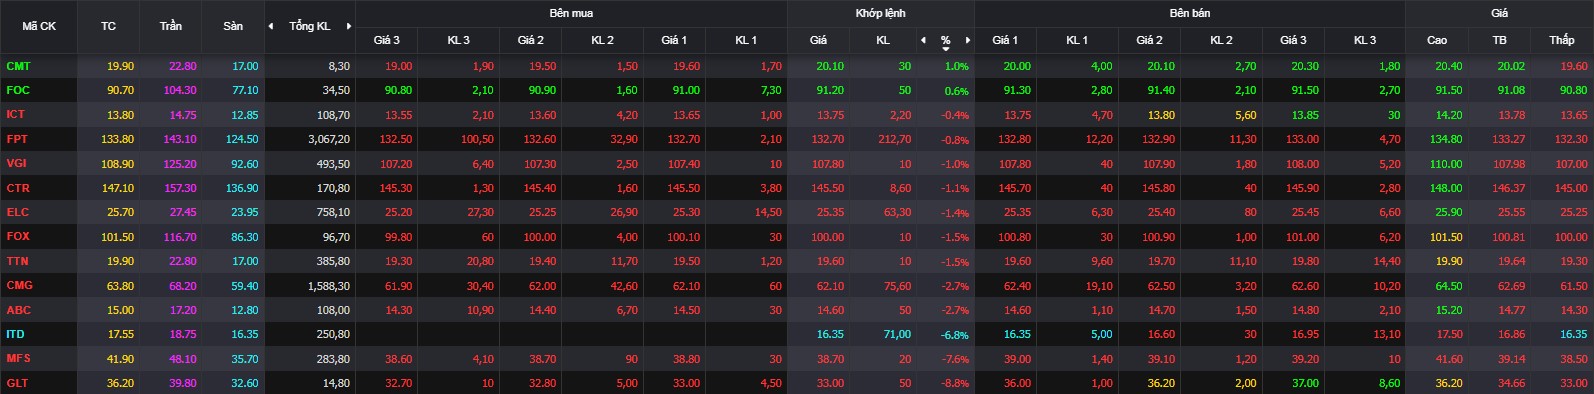Sort by Mã CK column header
1594x394 pixels.
click(x=39, y=26)
